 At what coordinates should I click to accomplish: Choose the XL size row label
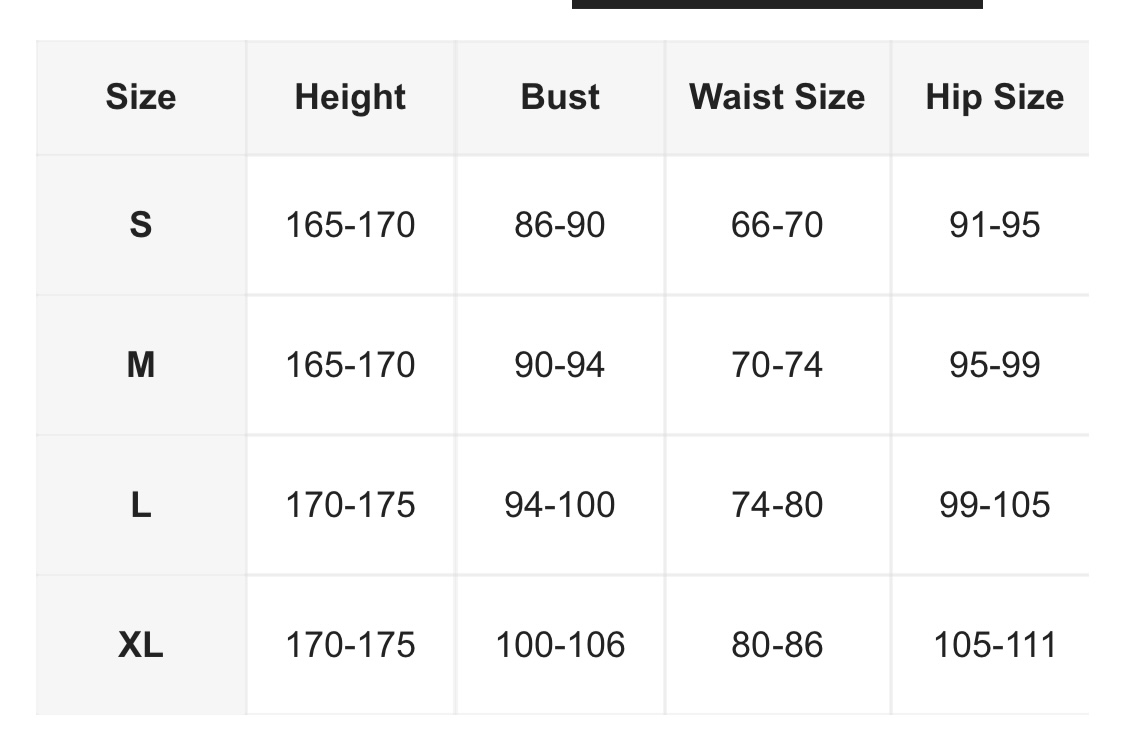140,645
